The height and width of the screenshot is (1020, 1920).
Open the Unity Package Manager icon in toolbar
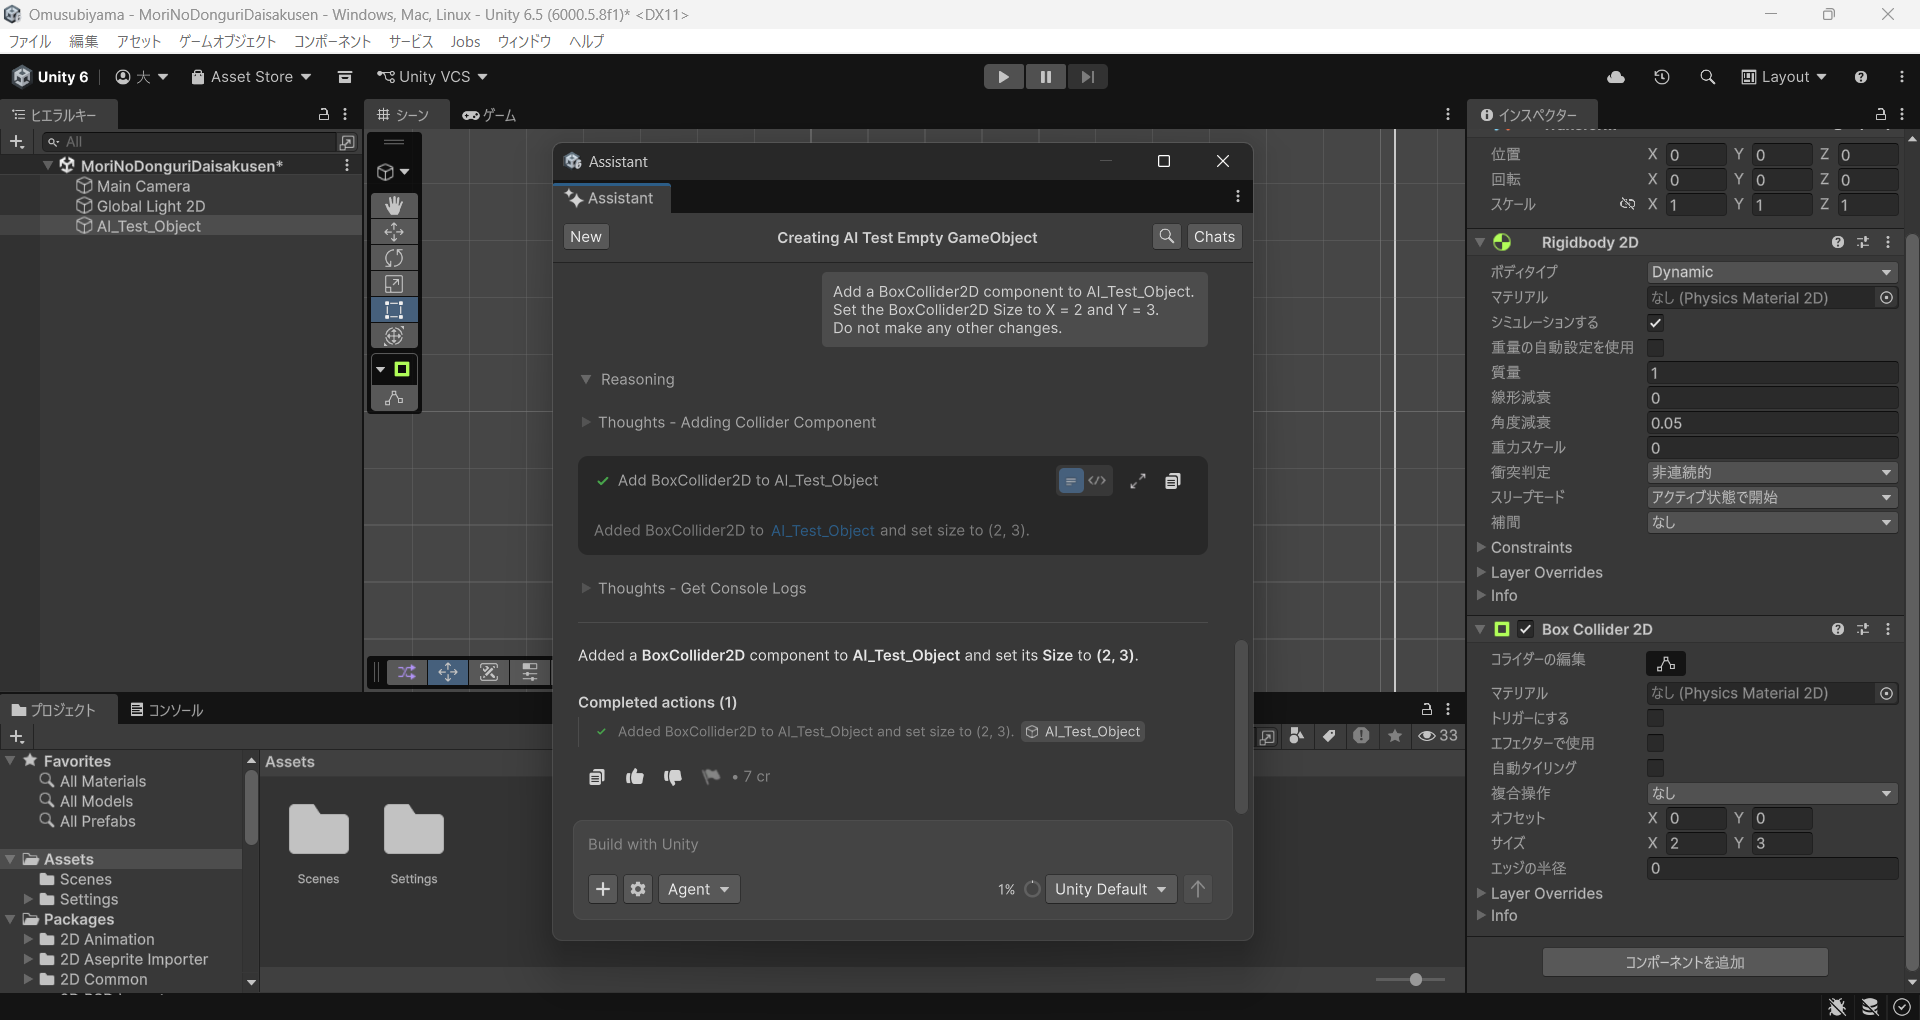(x=345, y=77)
